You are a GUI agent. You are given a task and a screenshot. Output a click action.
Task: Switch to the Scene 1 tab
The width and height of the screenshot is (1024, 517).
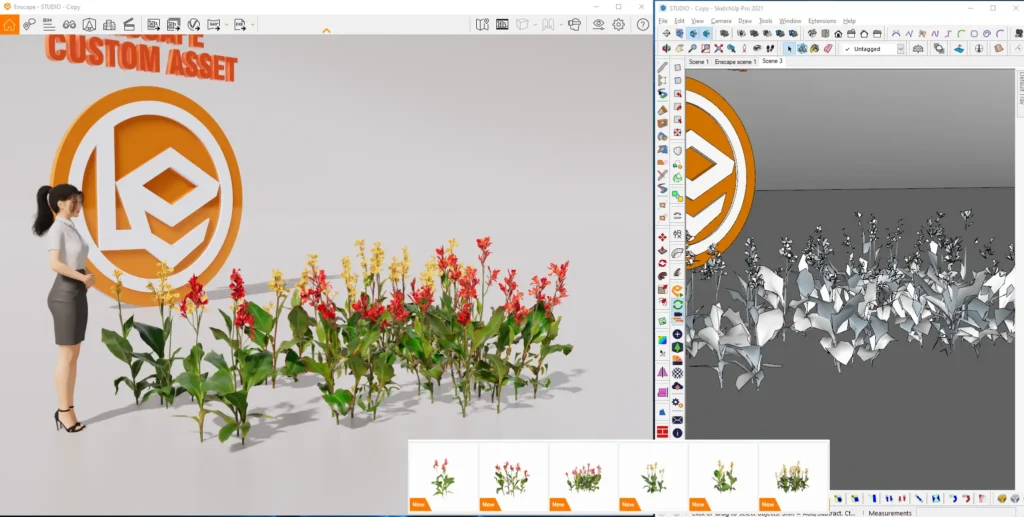pyautogui.click(x=698, y=61)
